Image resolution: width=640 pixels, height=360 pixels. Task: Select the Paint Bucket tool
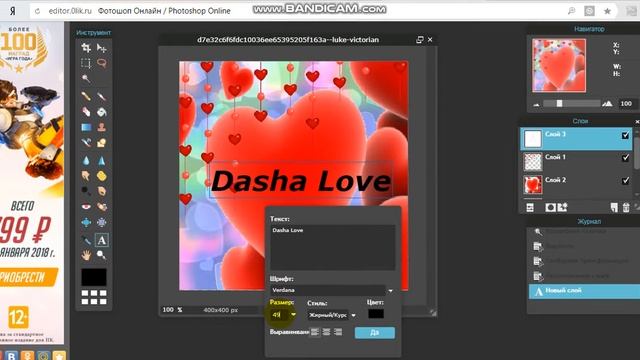(x=102, y=111)
